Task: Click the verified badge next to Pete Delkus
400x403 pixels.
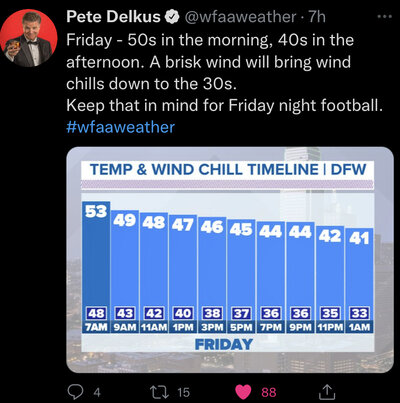Action: click(173, 17)
